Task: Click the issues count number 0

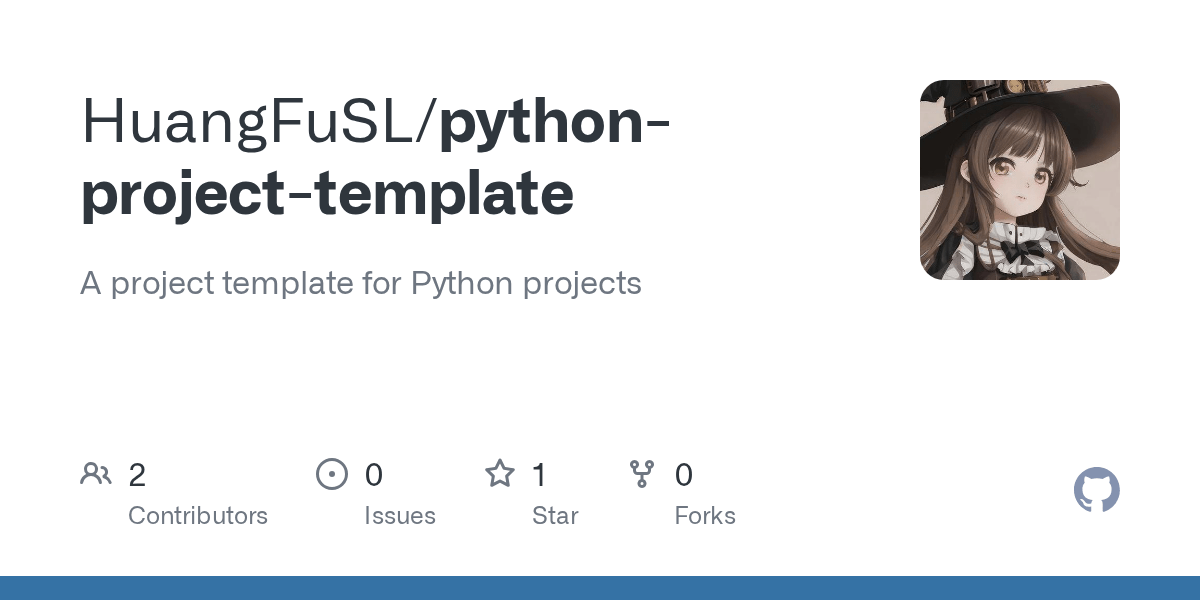Action: pyautogui.click(x=373, y=475)
